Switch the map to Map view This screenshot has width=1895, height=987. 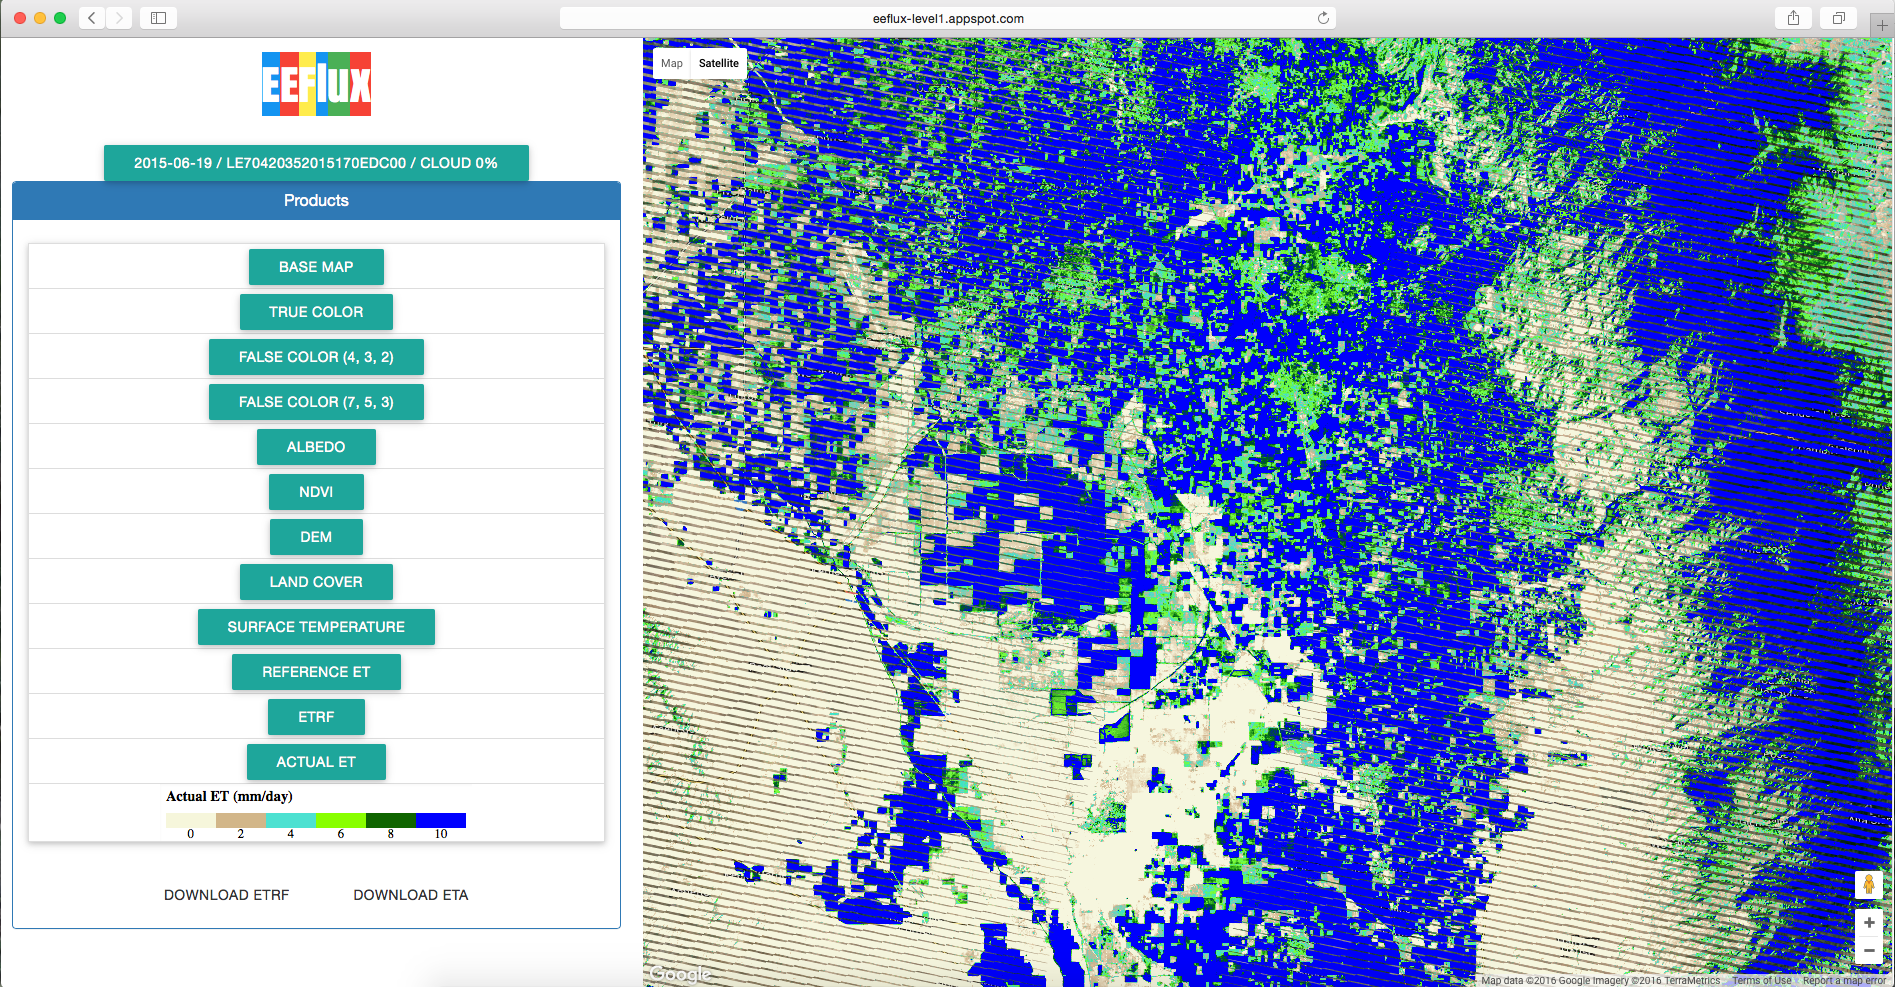(x=672, y=63)
